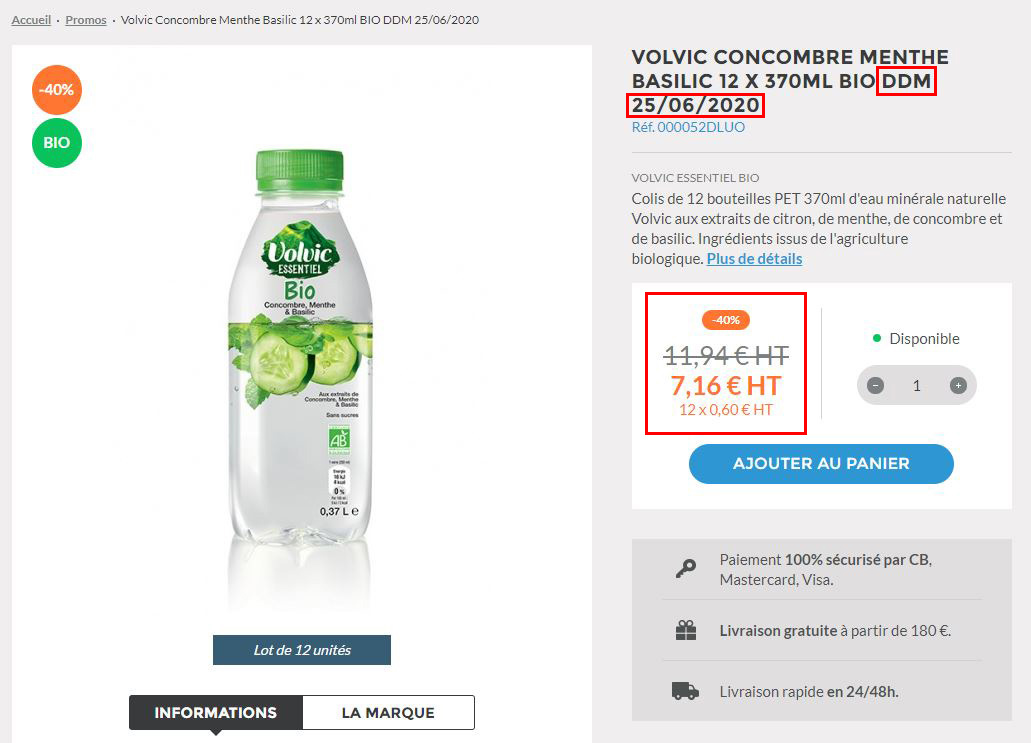
Task: Click the fast delivery truck icon
Action: click(x=685, y=691)
